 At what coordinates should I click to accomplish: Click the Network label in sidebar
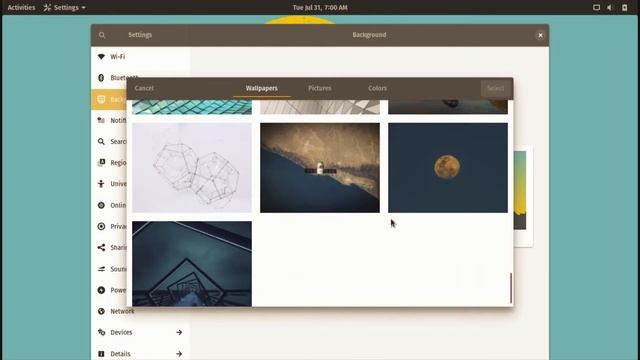pos(122,311)
